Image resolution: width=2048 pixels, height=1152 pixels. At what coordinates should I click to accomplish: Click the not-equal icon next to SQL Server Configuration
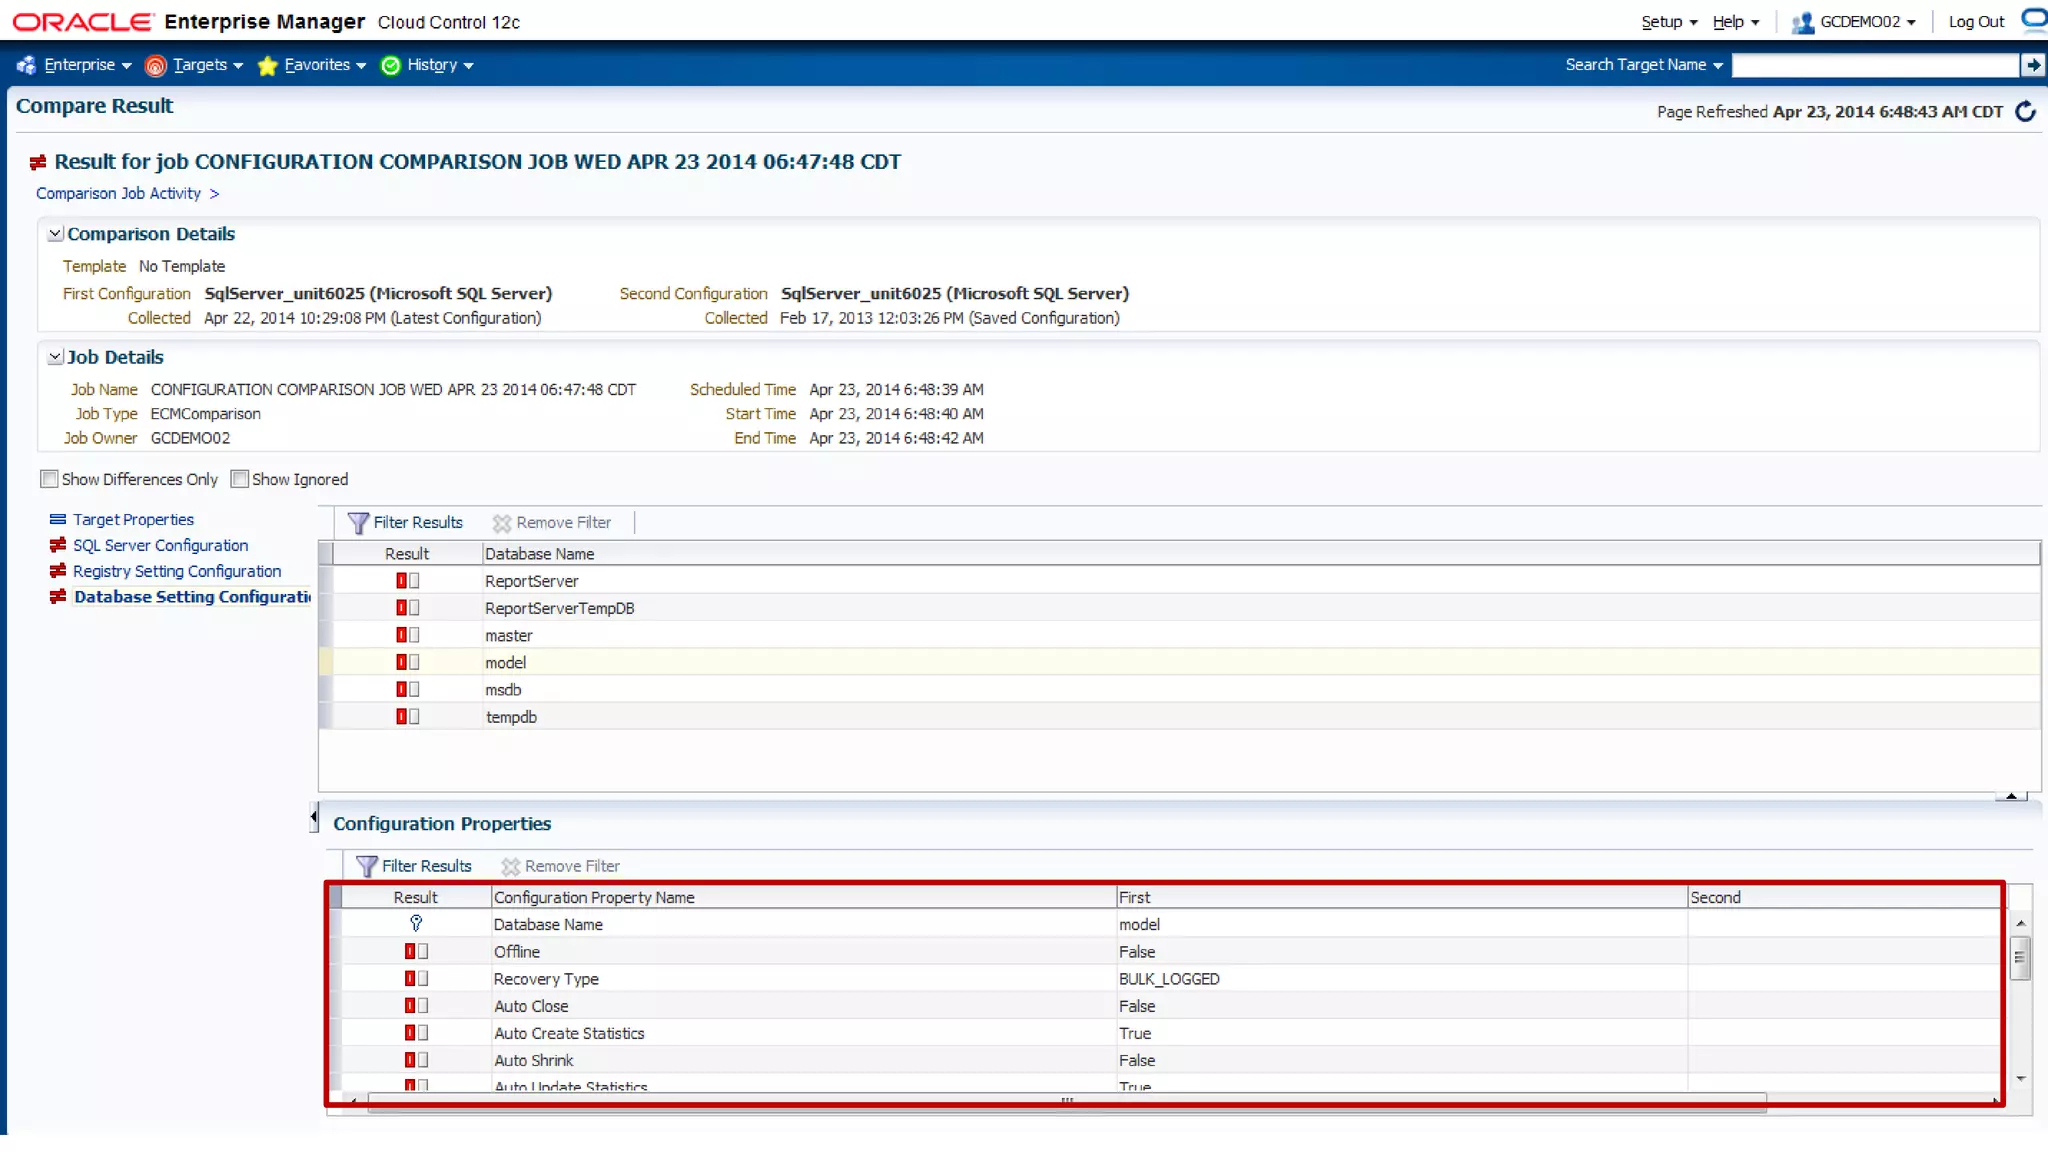(58, 545)
